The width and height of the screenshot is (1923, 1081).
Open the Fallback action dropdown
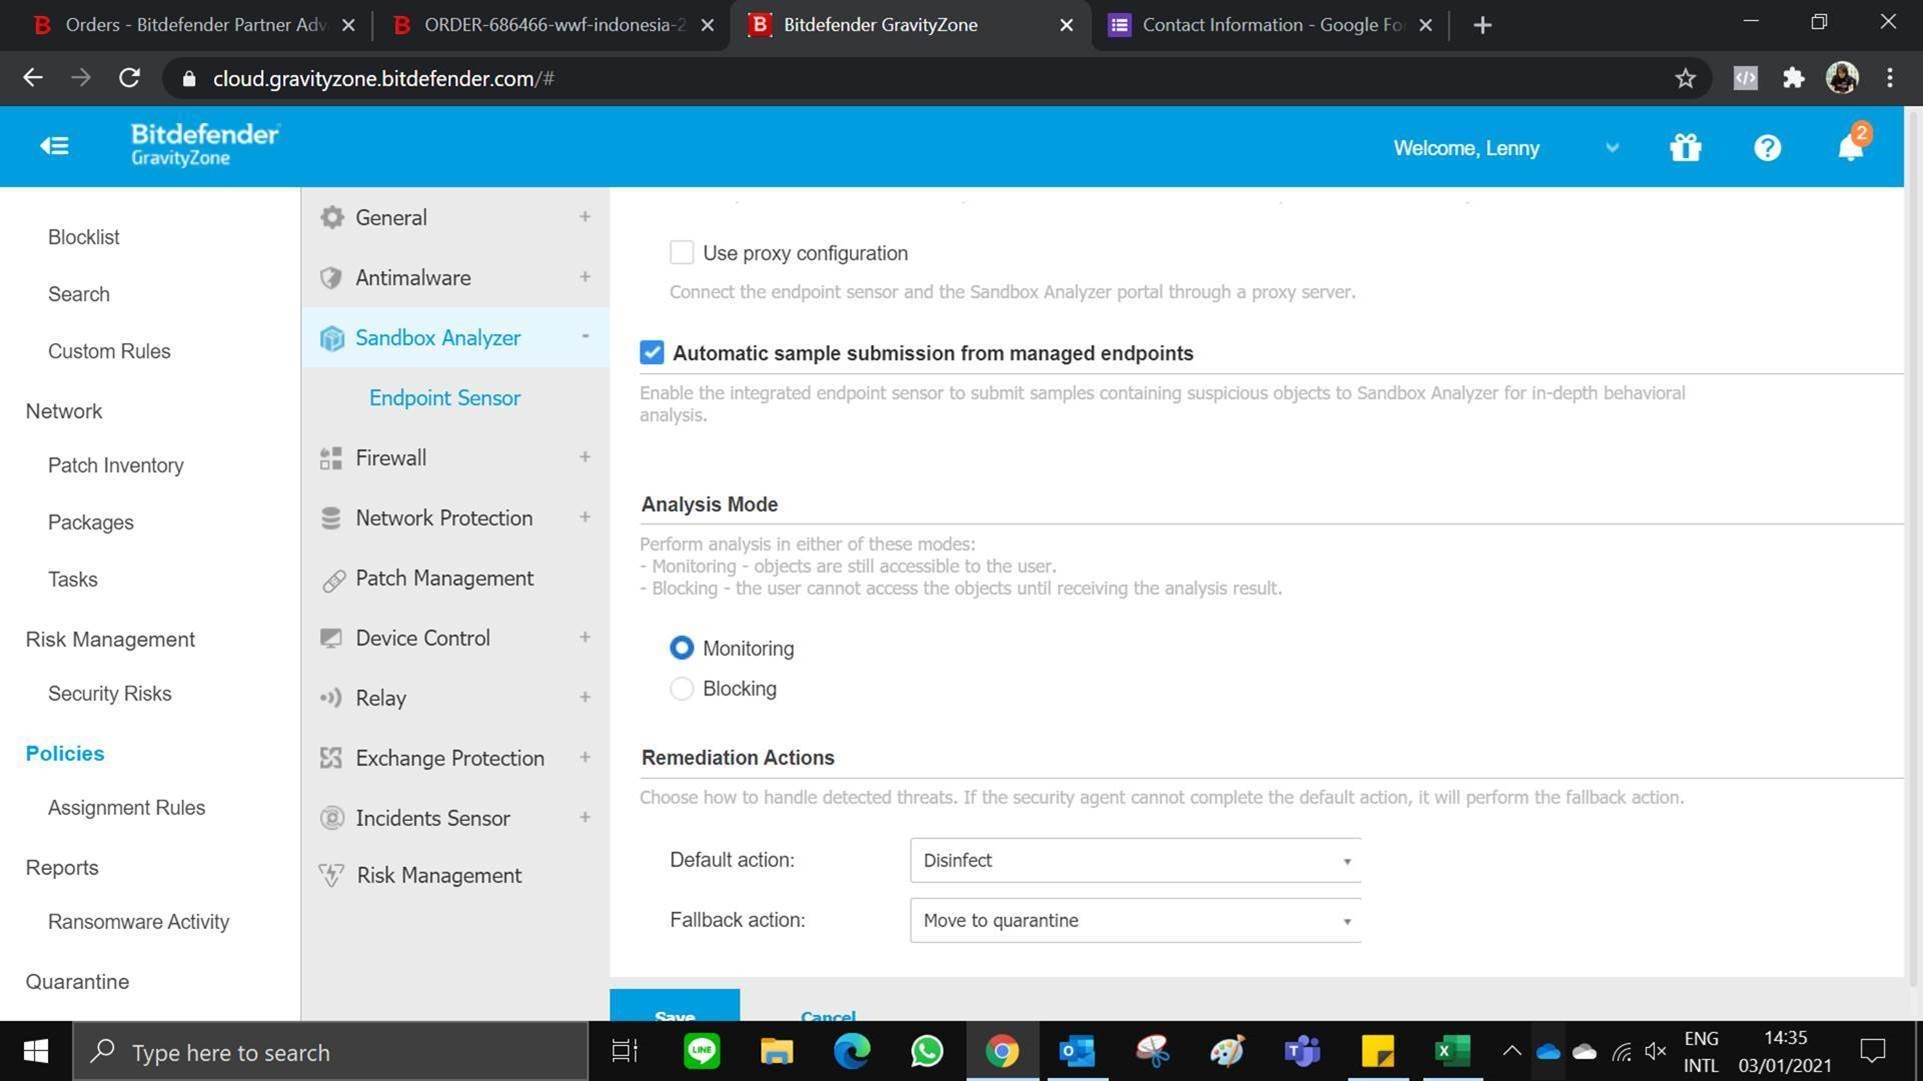point(1135,921)
